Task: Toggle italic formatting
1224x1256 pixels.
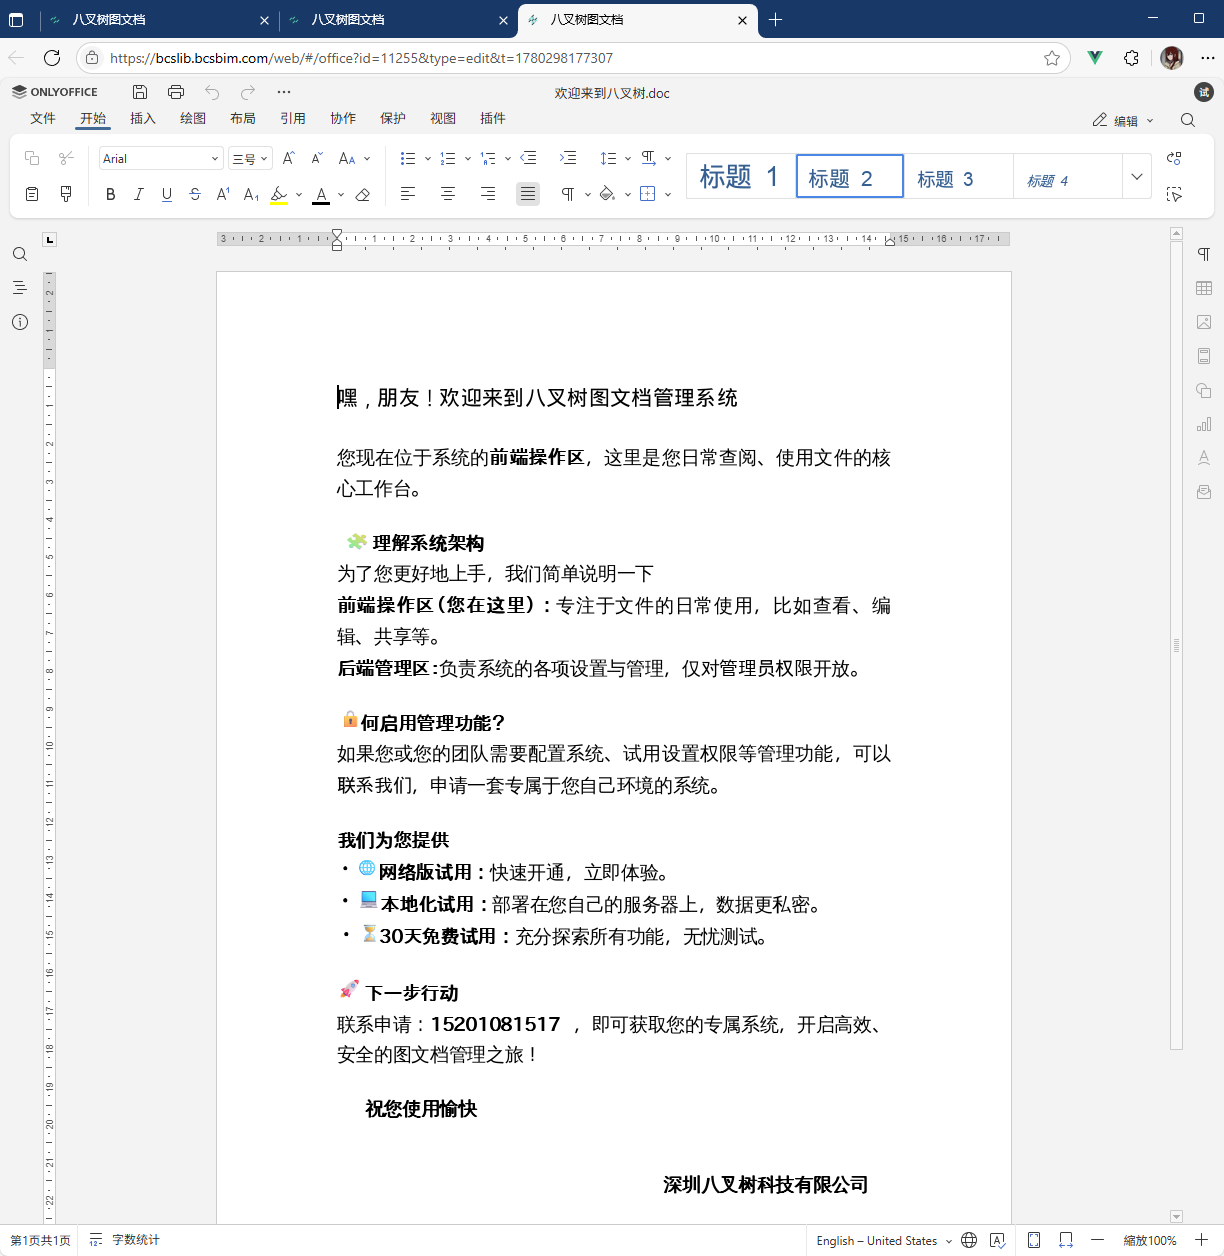Action: click(139, 194)
